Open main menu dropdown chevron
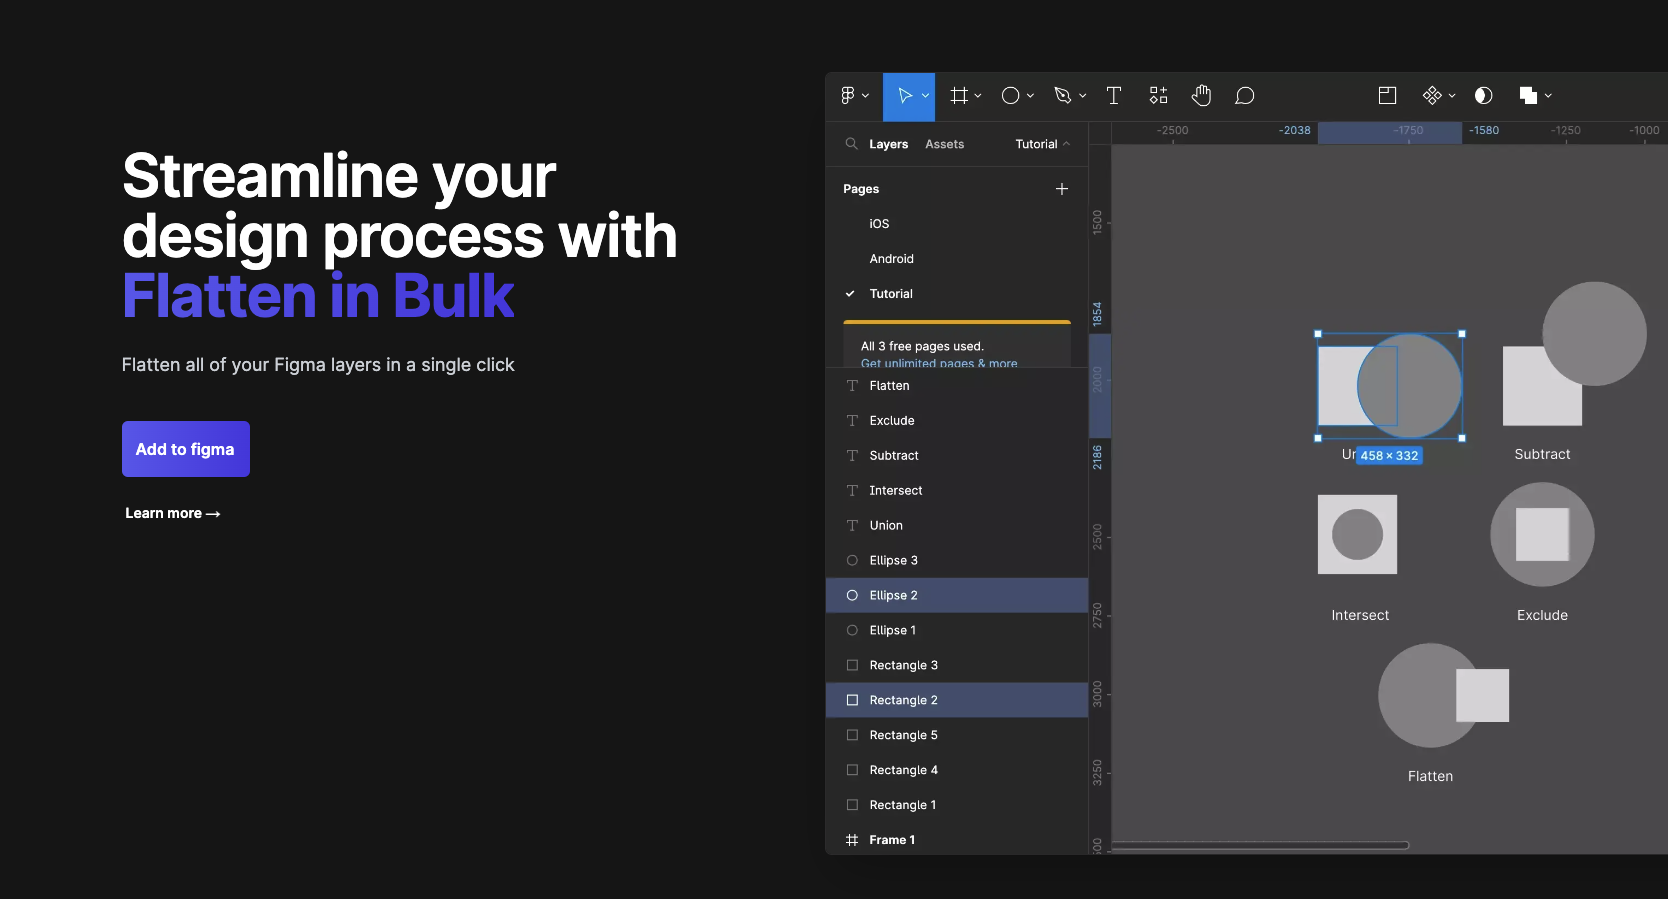The height and width of the screenshot is (899, 1668). 866,96
